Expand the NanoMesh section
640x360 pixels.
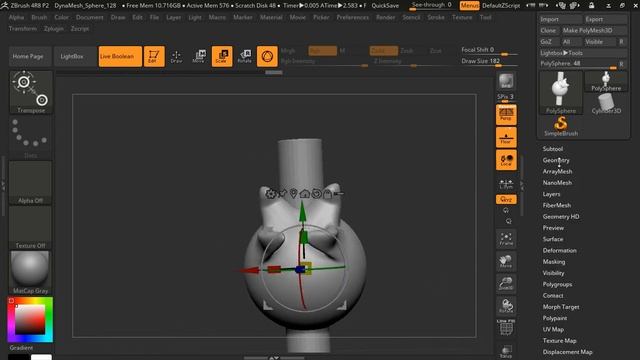[557, 183]
